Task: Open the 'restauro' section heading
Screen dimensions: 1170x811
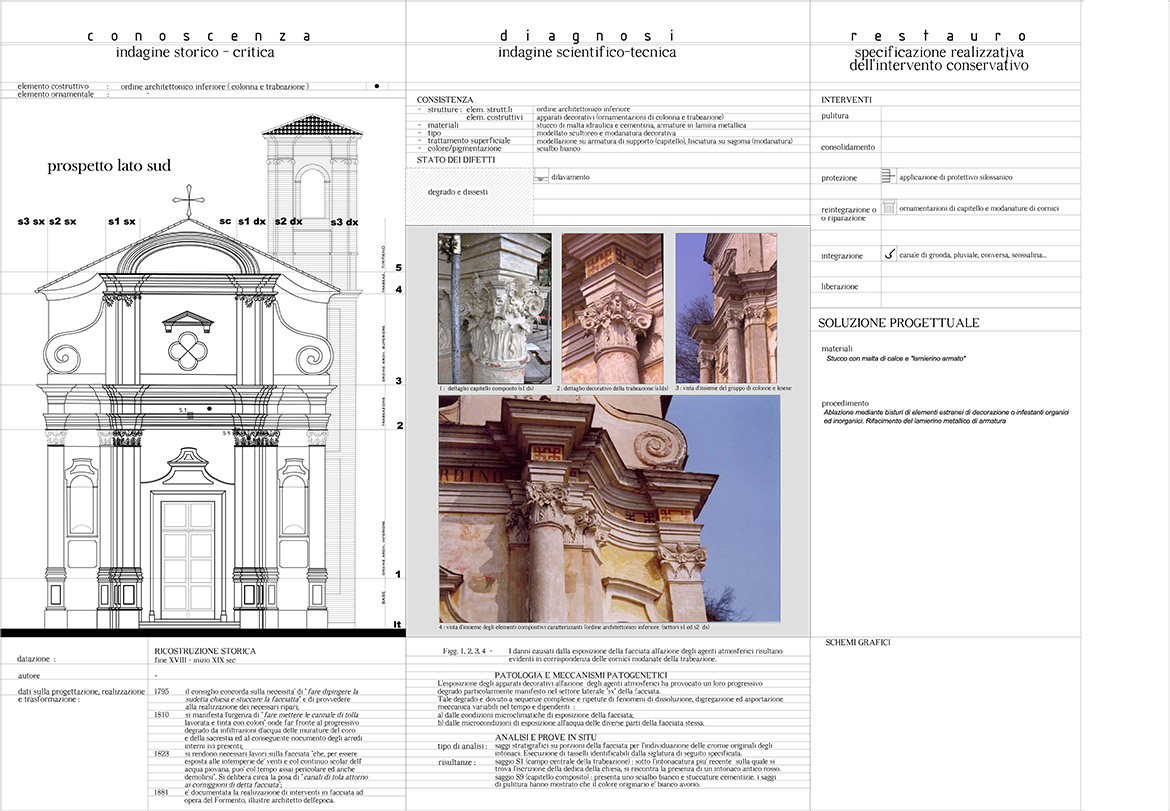Action: point(940,36)
